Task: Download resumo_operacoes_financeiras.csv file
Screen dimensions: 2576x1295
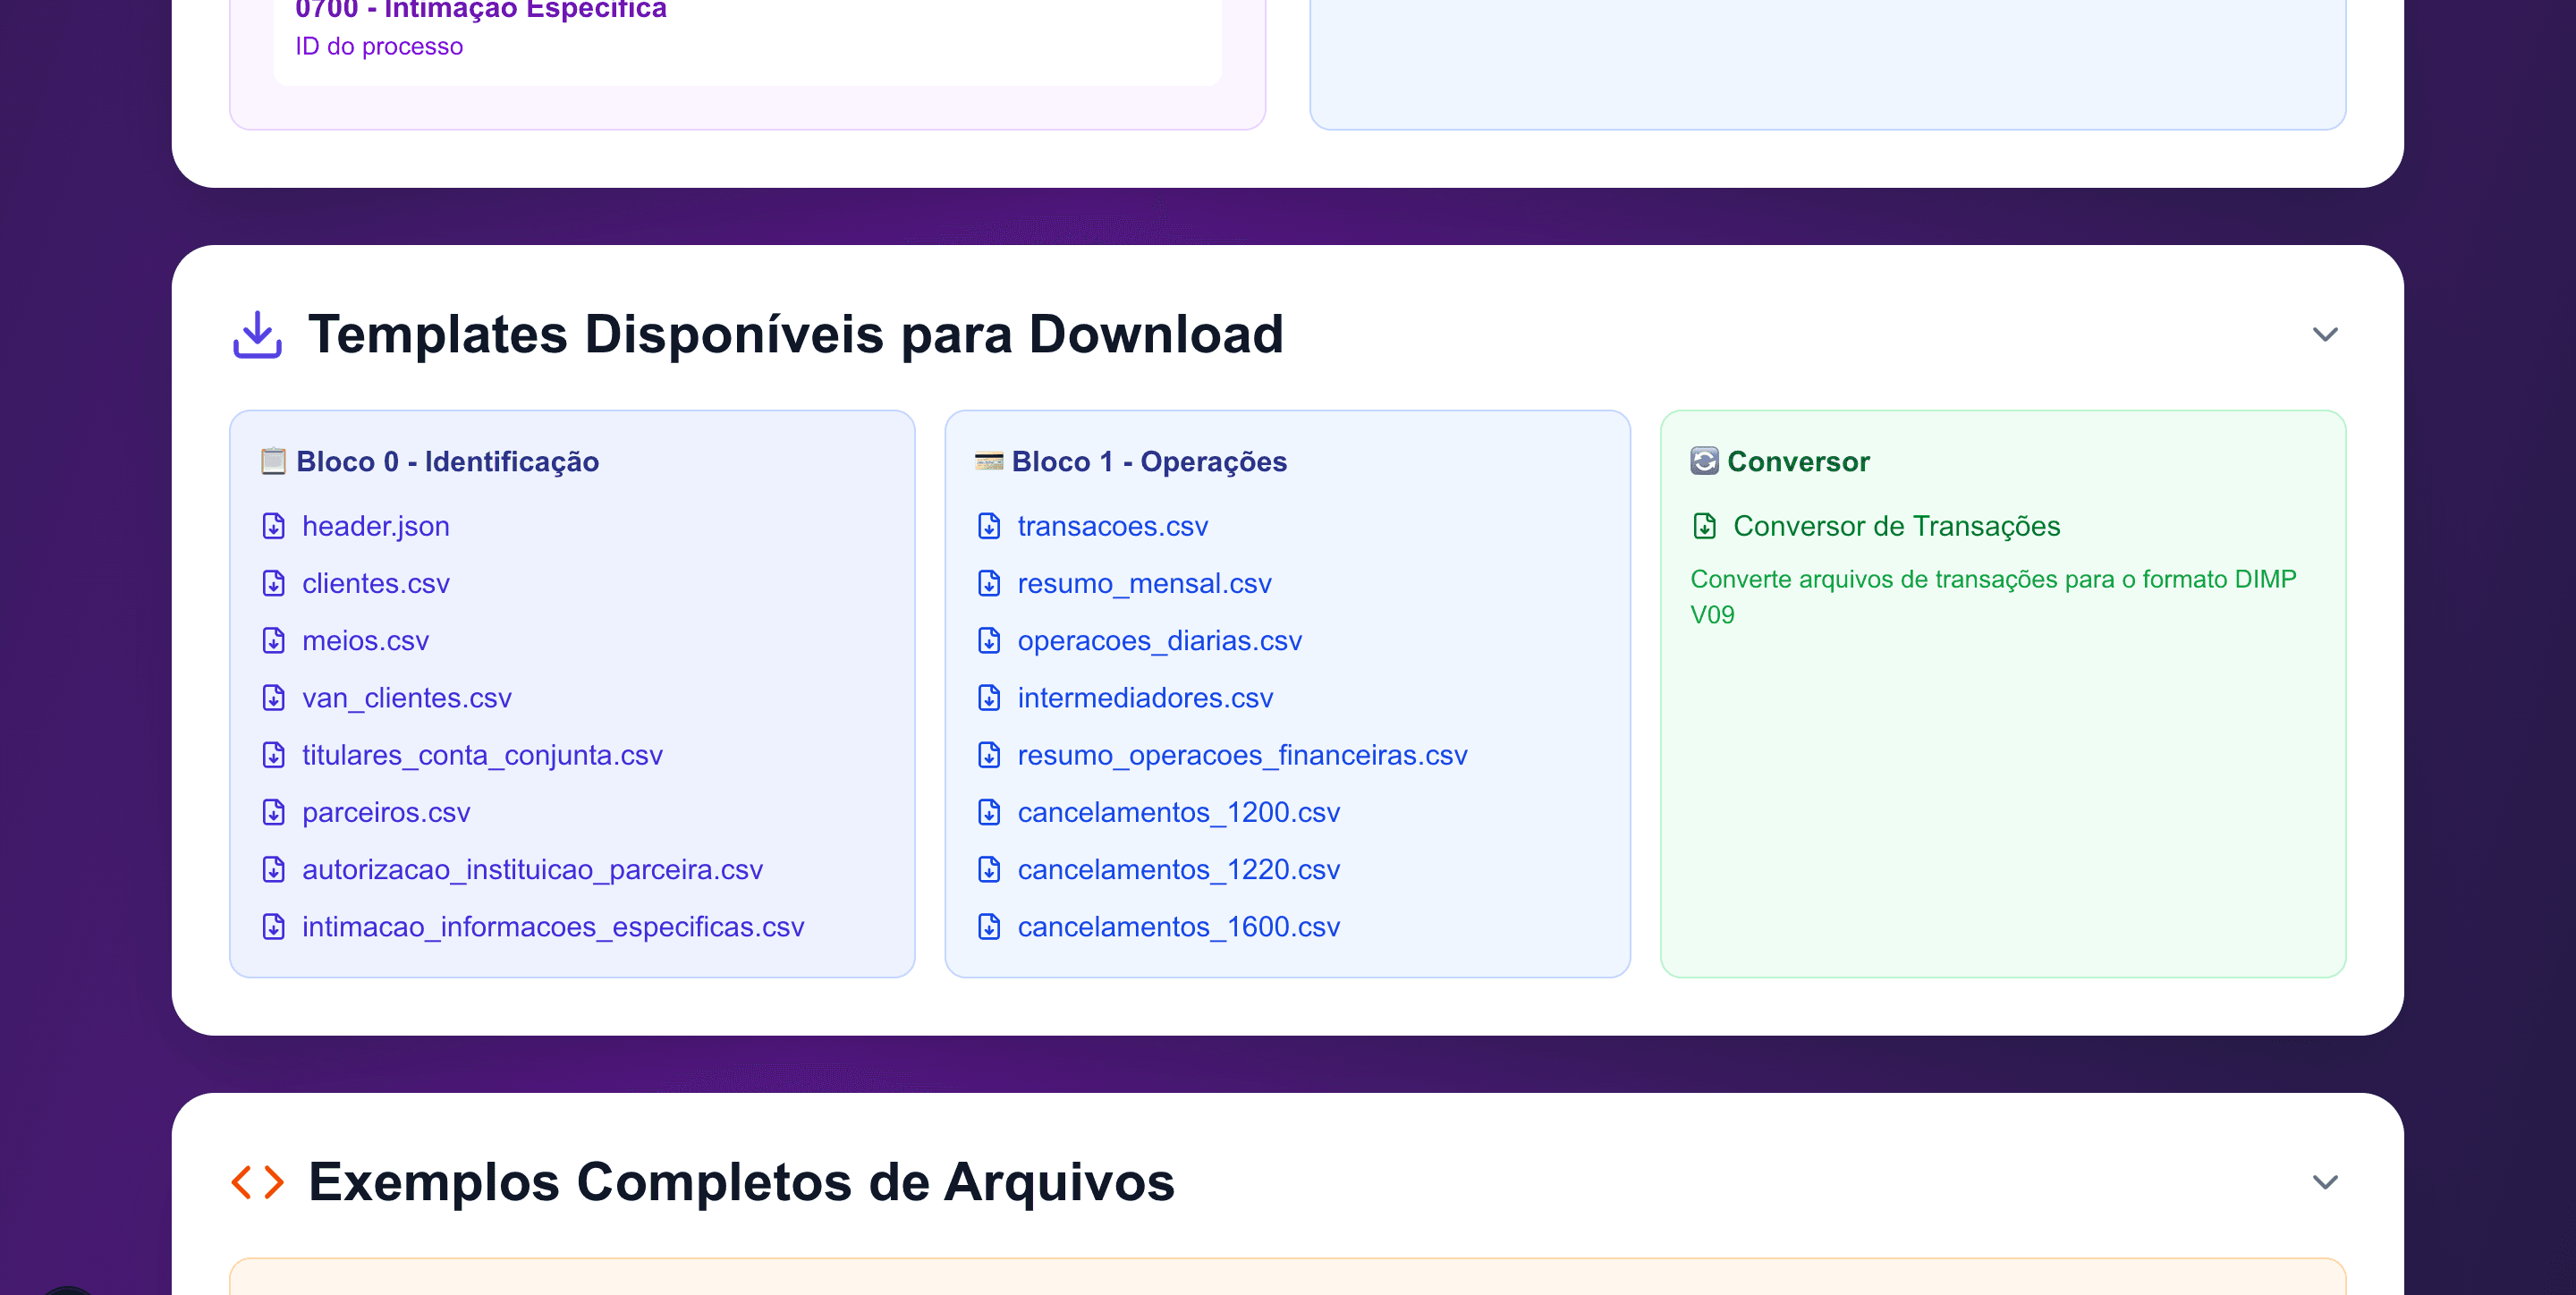Action: click(1242, 755)
